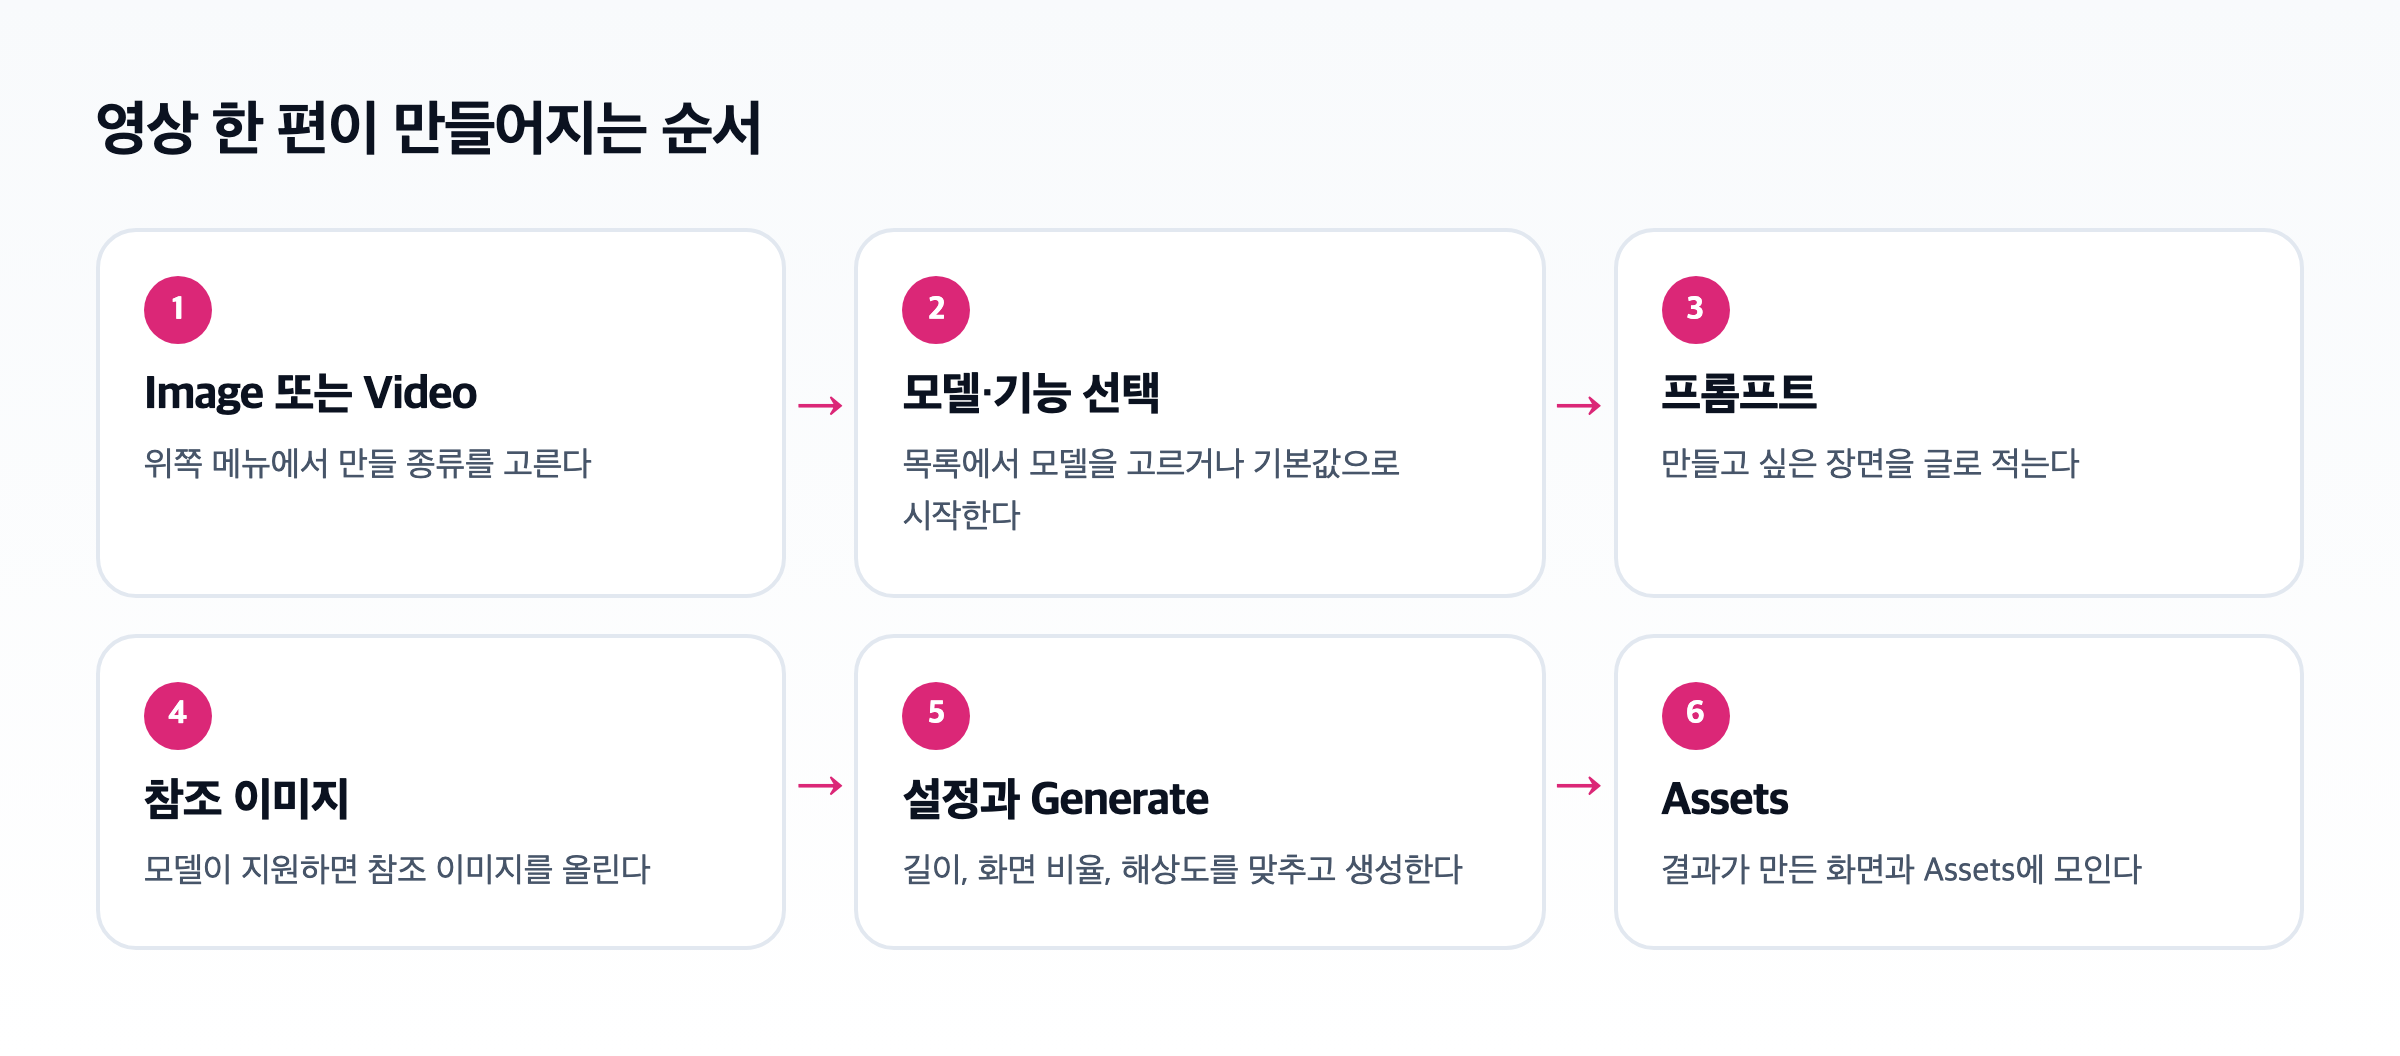Click description '위쪽 메뉴에서 만들 종류를 고른다'
Viewport: 2400px width, 1056px height.
(x=368, y=463)
